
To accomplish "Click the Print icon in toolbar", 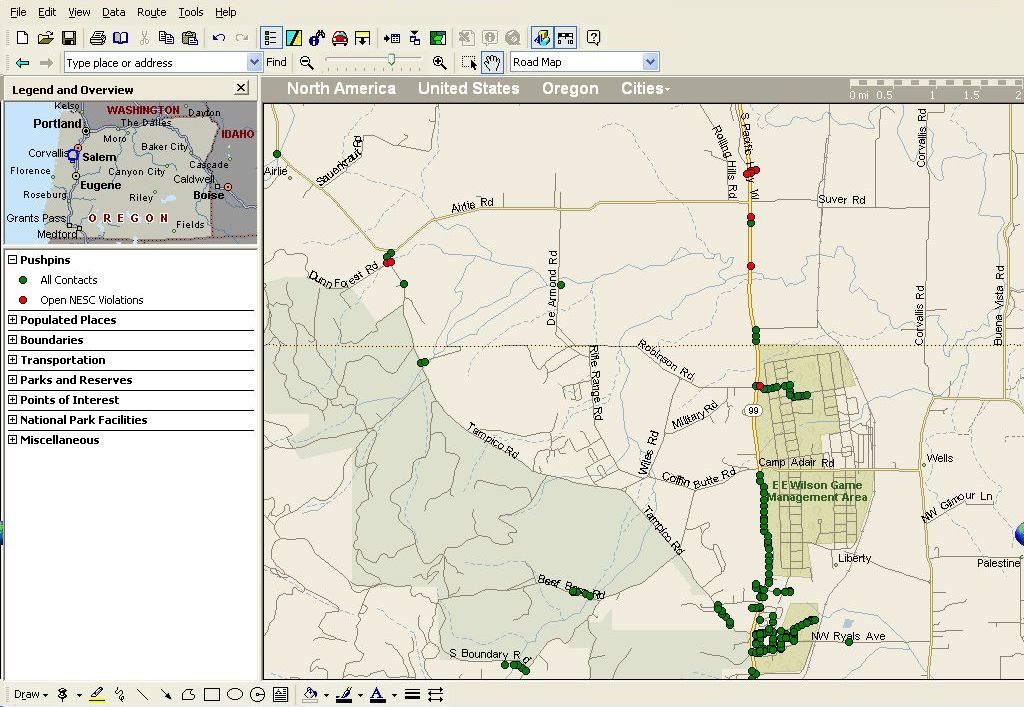I will 97,38.
